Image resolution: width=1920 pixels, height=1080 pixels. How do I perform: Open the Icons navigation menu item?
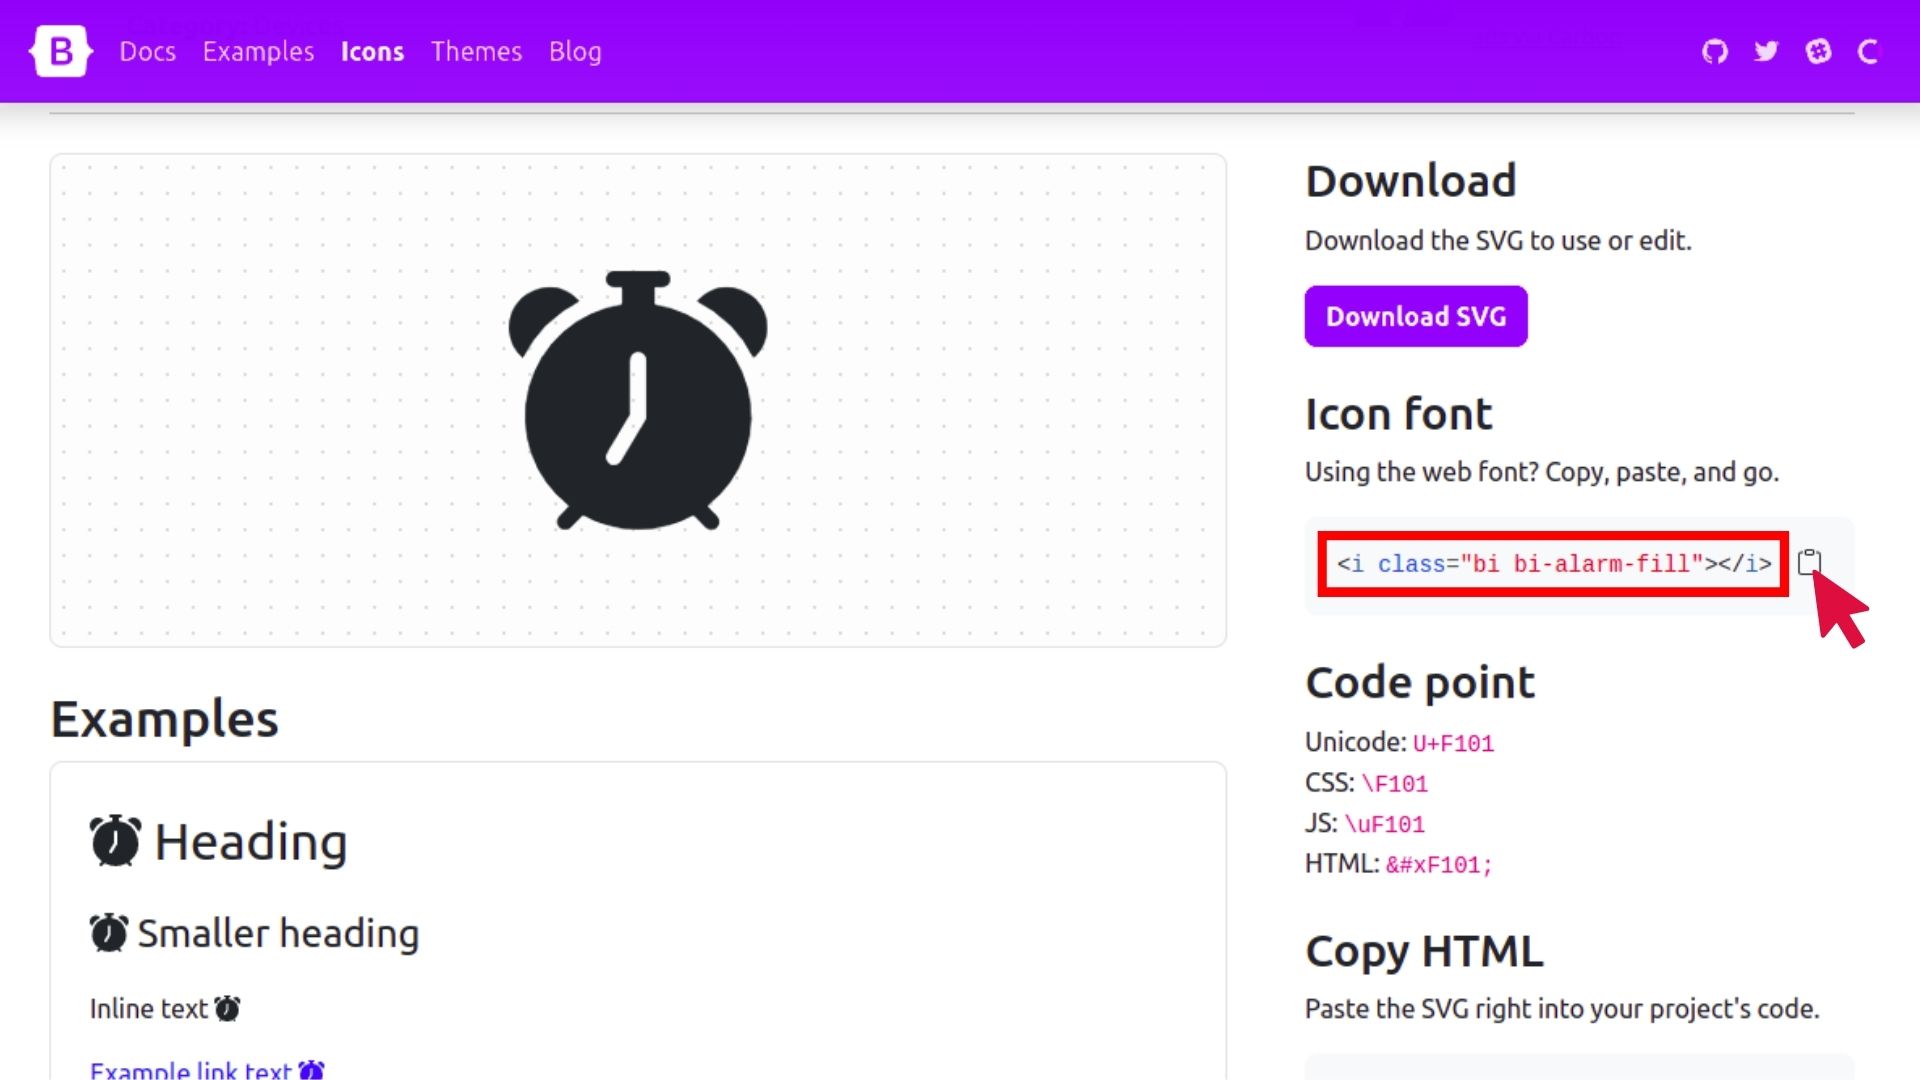(x=371, y=51)
